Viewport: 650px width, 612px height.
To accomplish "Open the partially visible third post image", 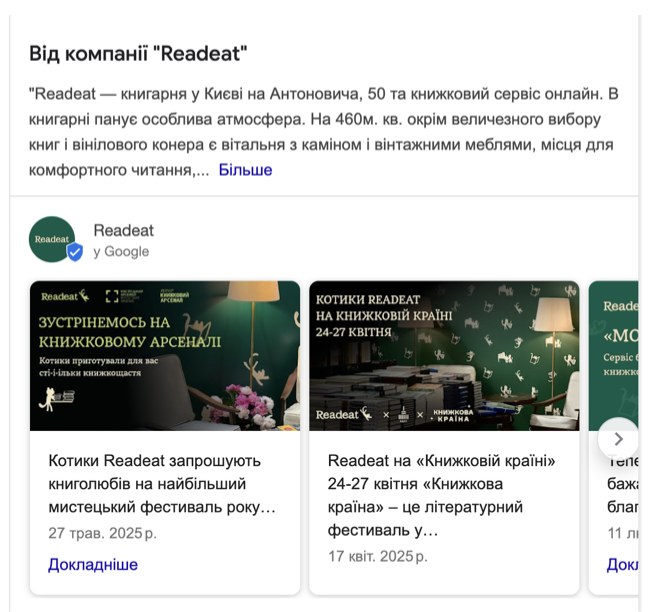I will tap(614, 356).
